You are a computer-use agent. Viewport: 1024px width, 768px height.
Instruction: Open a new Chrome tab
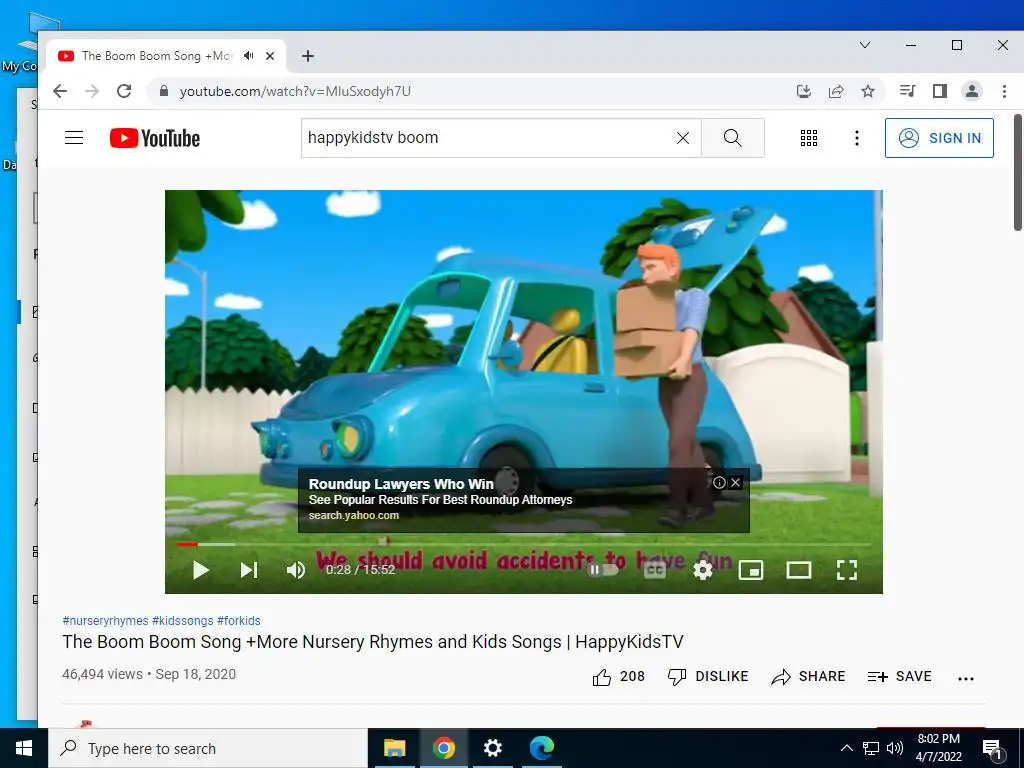pyautogui.click(x=308, y=56)
